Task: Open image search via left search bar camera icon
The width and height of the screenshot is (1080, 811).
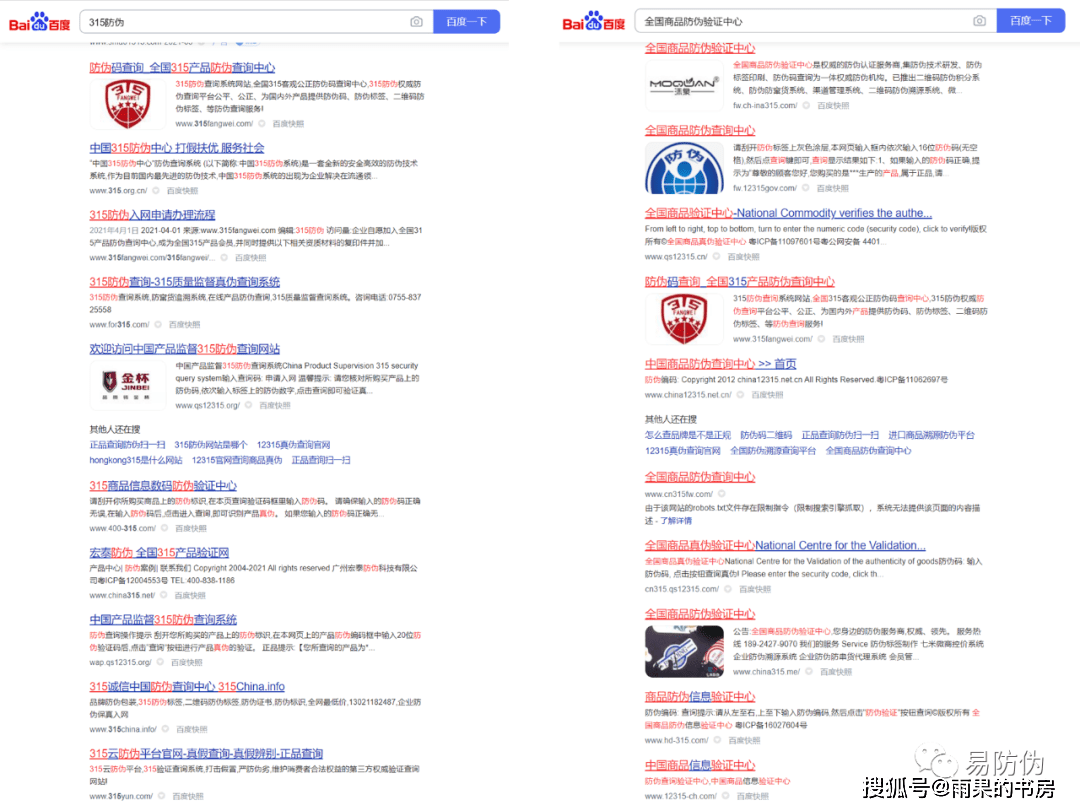Action: click(x=417, y=20)
